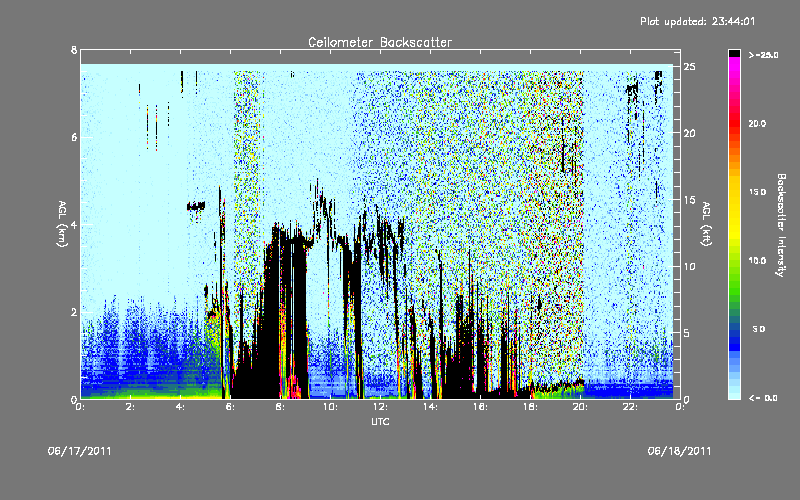Click the 'Ceilometer Backscatter' plot title
The height and width of the screenshot is (500, 800).
[x=380, y=42]
